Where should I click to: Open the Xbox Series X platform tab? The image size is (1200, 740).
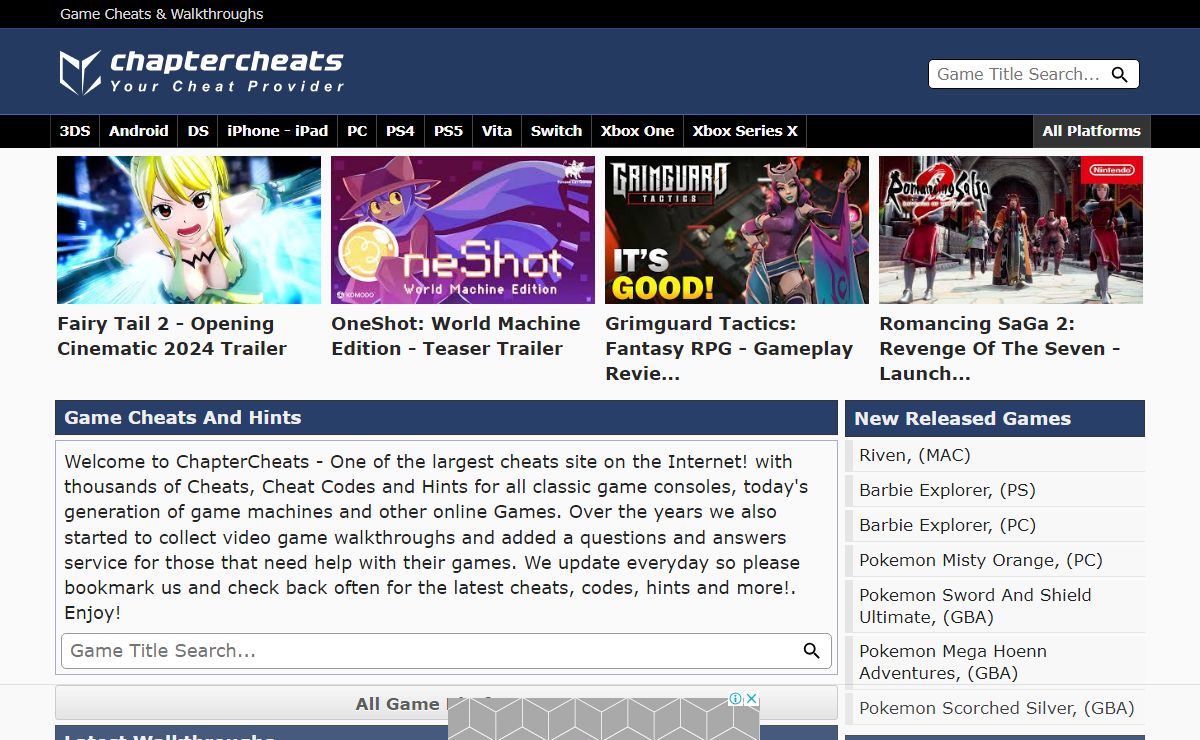[x=745, y=131]
